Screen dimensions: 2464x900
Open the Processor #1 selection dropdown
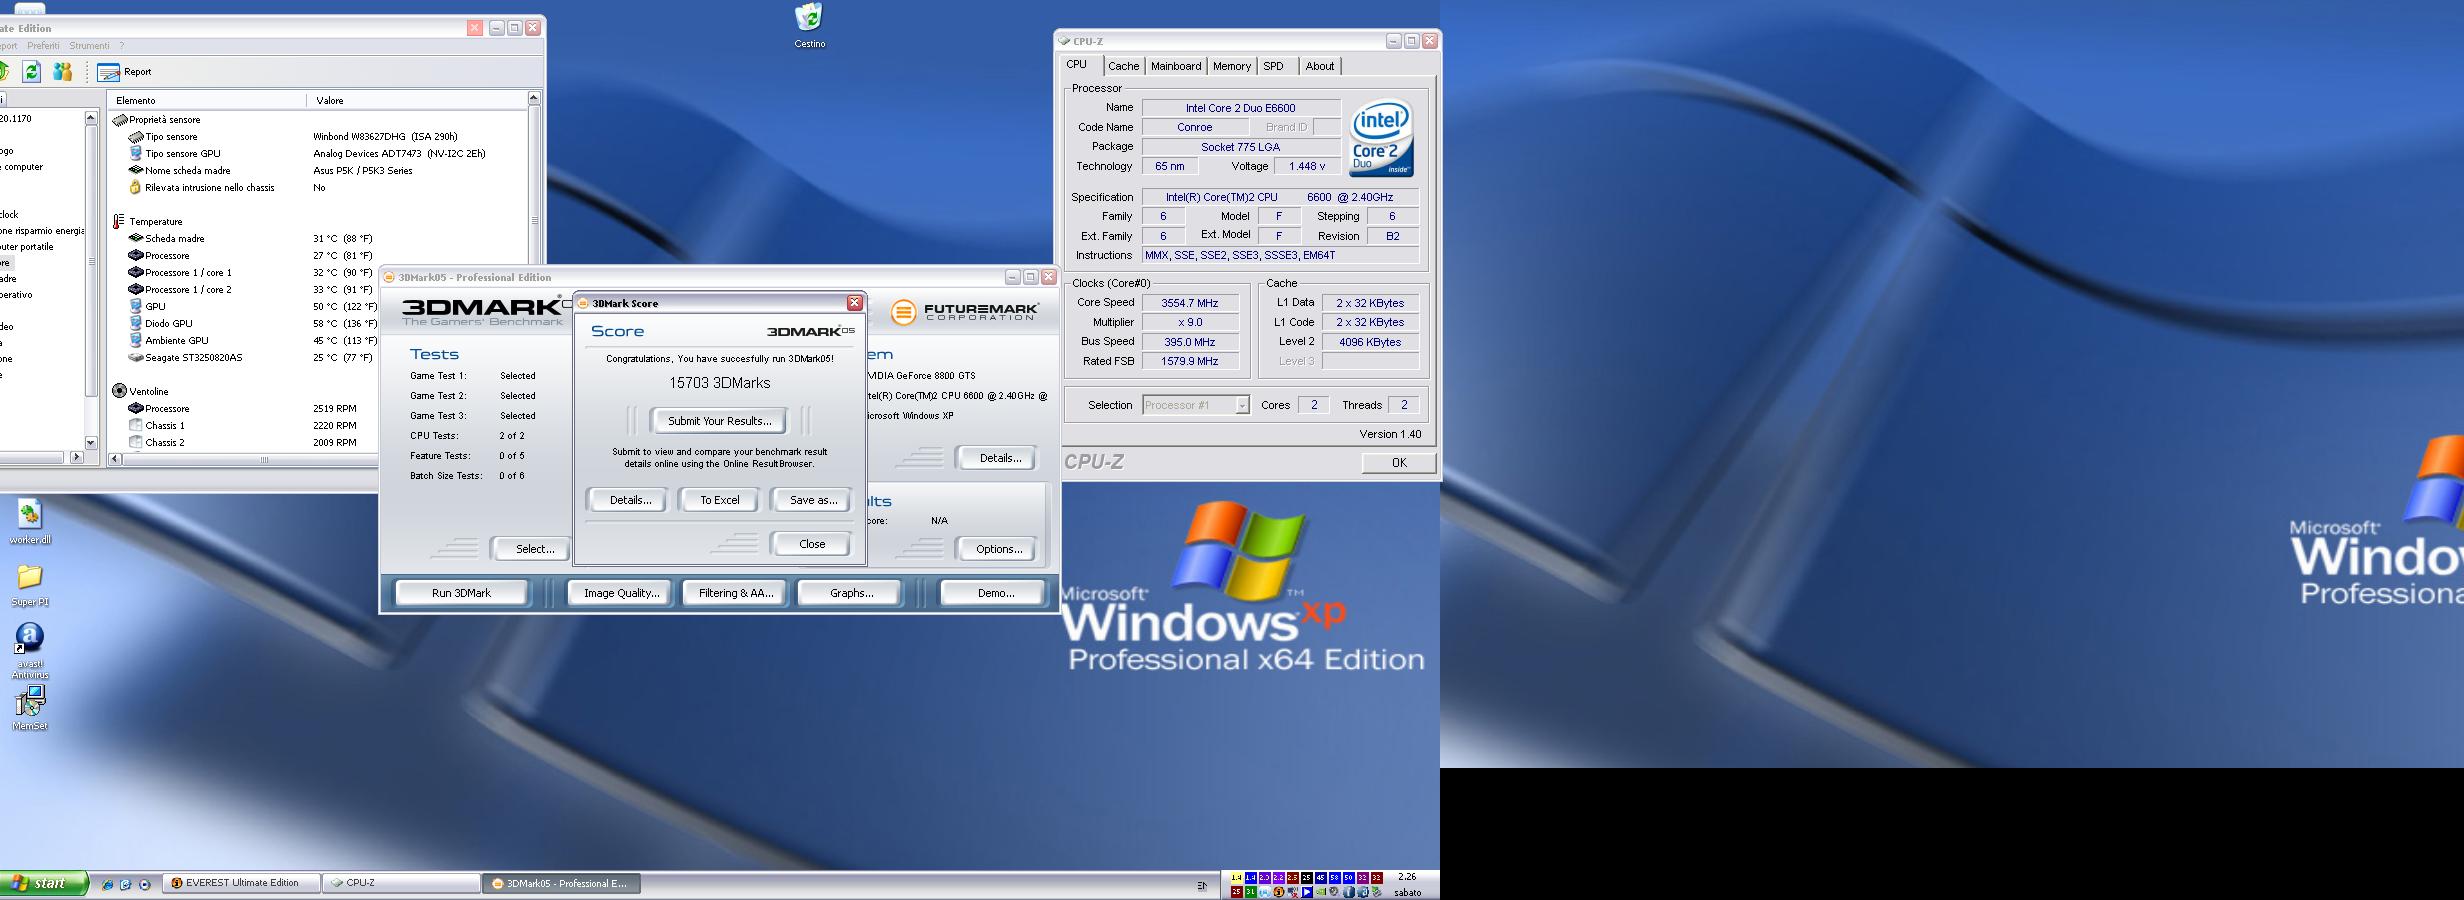click(x=1196, y=405)
